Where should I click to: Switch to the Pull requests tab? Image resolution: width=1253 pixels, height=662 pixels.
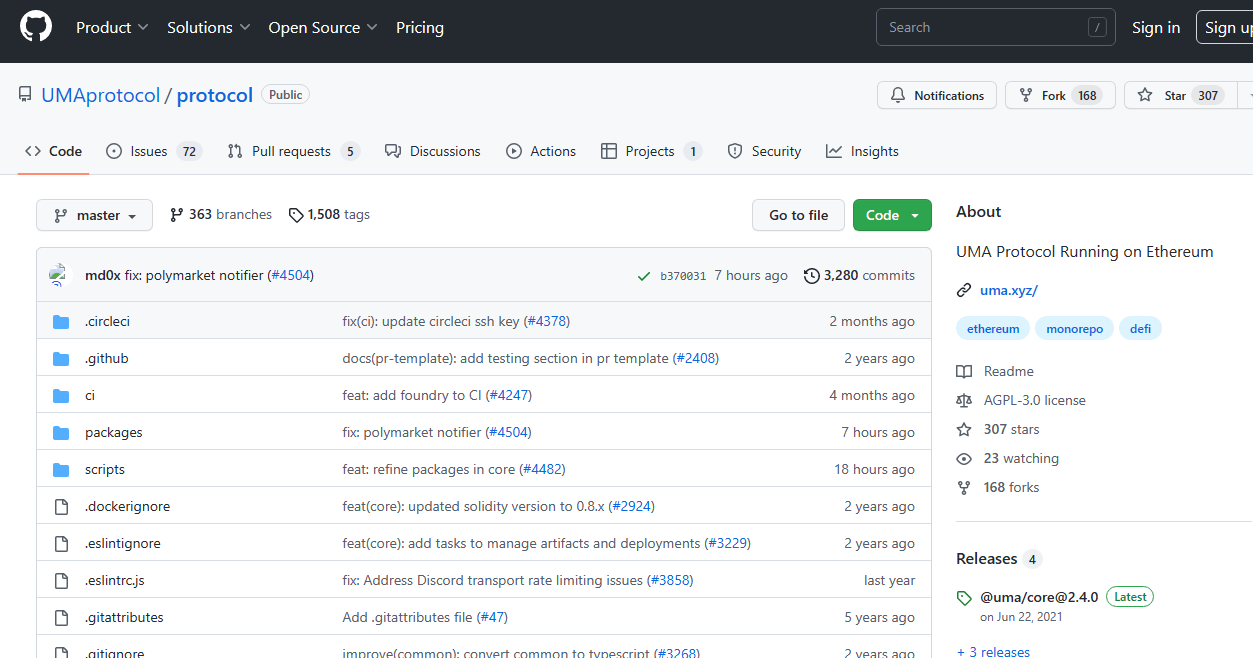[293, 151]
